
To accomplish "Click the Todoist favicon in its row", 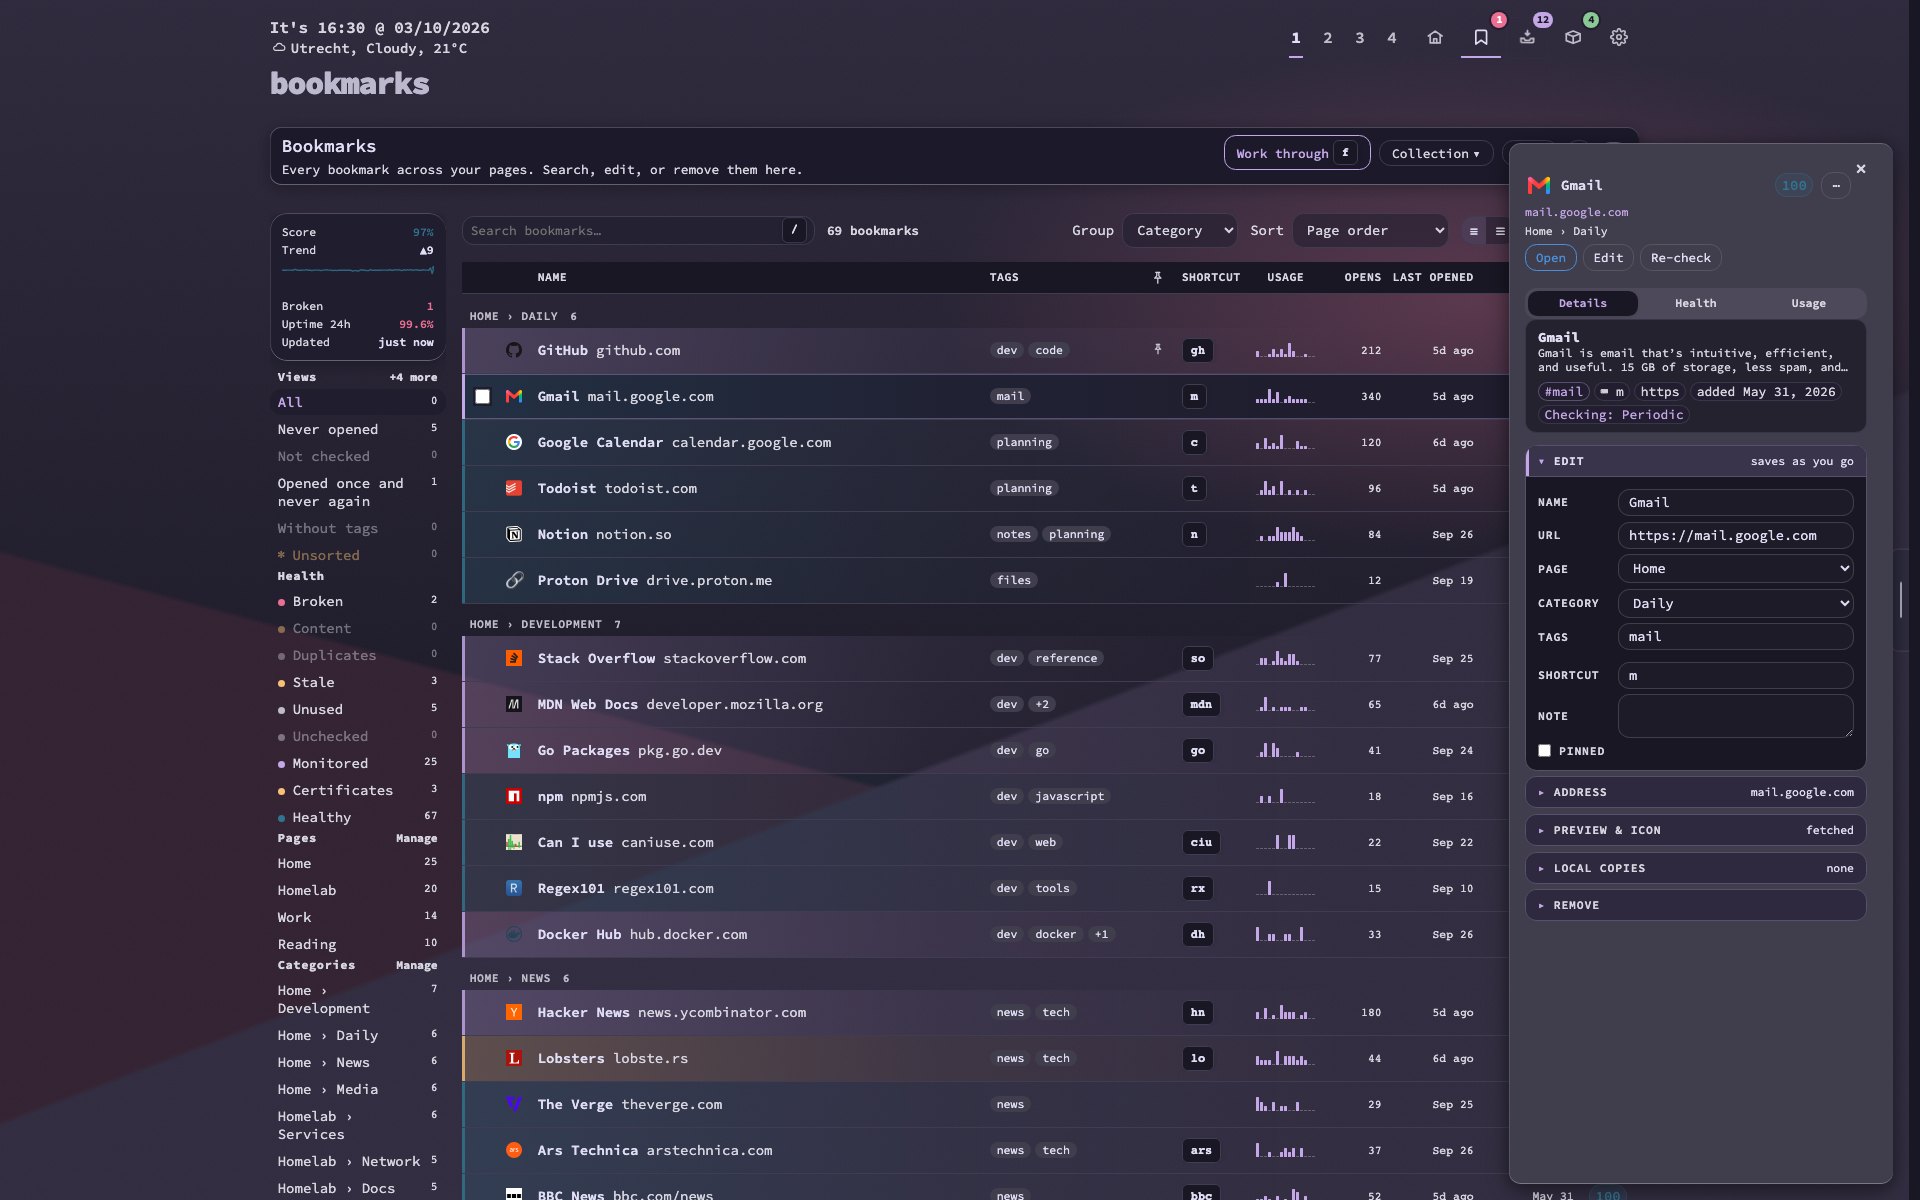I will pos(514,488).
